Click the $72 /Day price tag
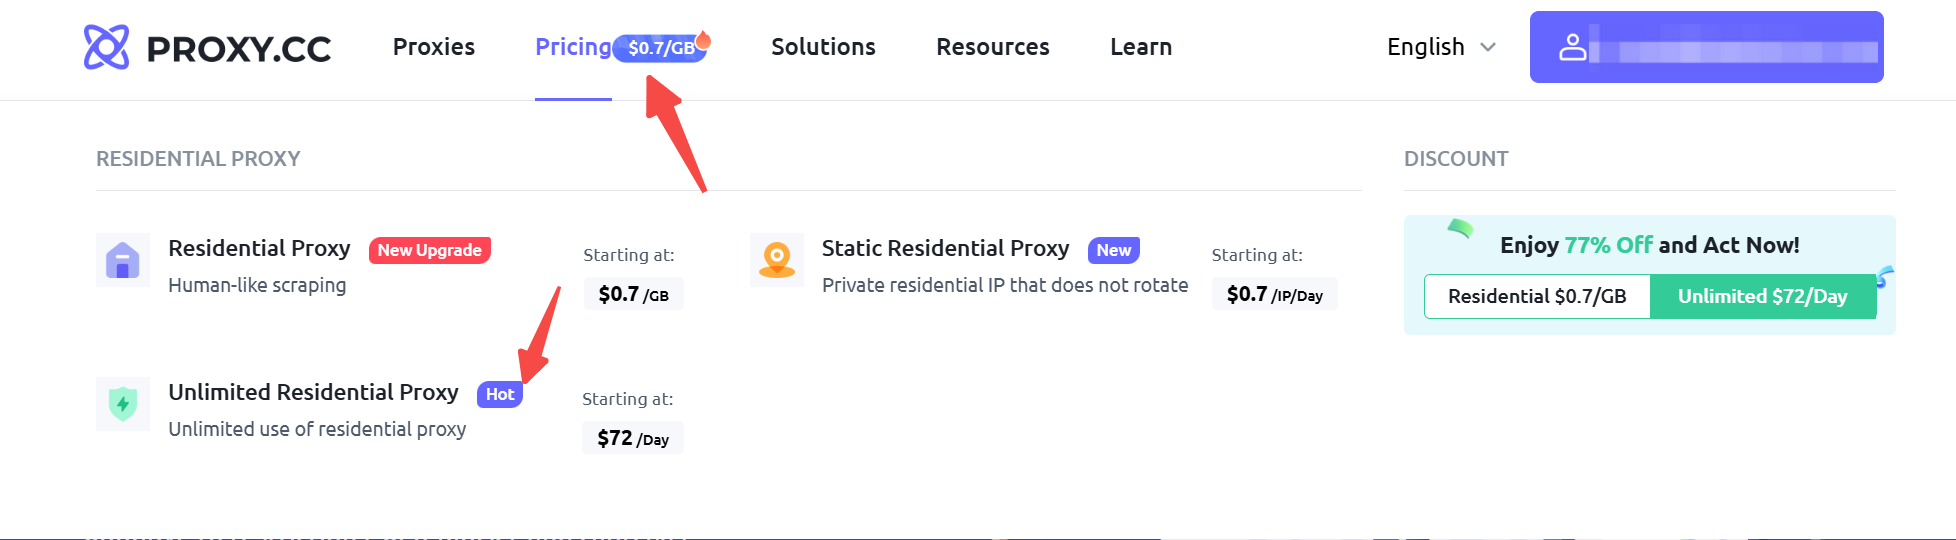This screenshot has width=1956, height=540. (x=633, y=438)
